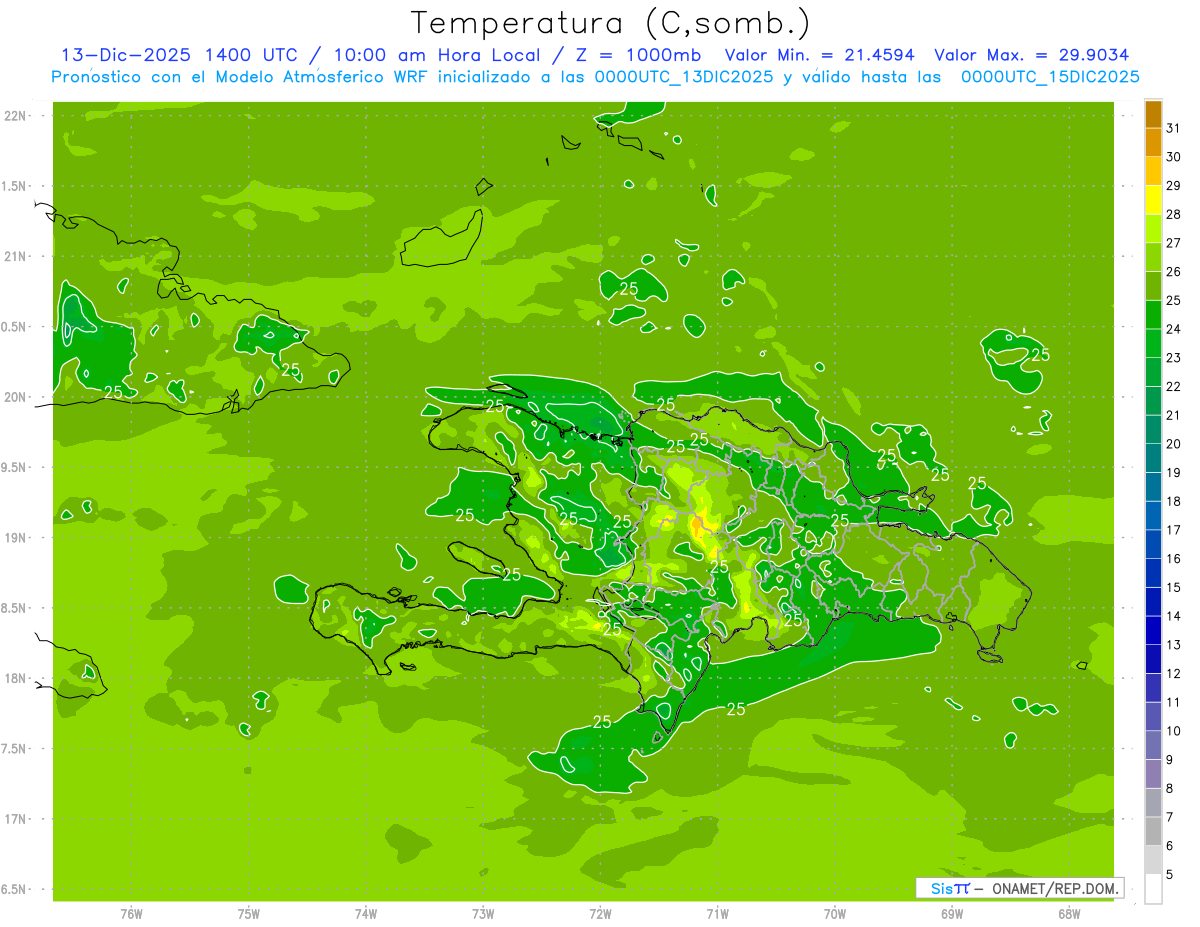This screenshot has width=1200, height=927.
Task: Click the '70W' longitude axis label
Action: coord(835,914)
